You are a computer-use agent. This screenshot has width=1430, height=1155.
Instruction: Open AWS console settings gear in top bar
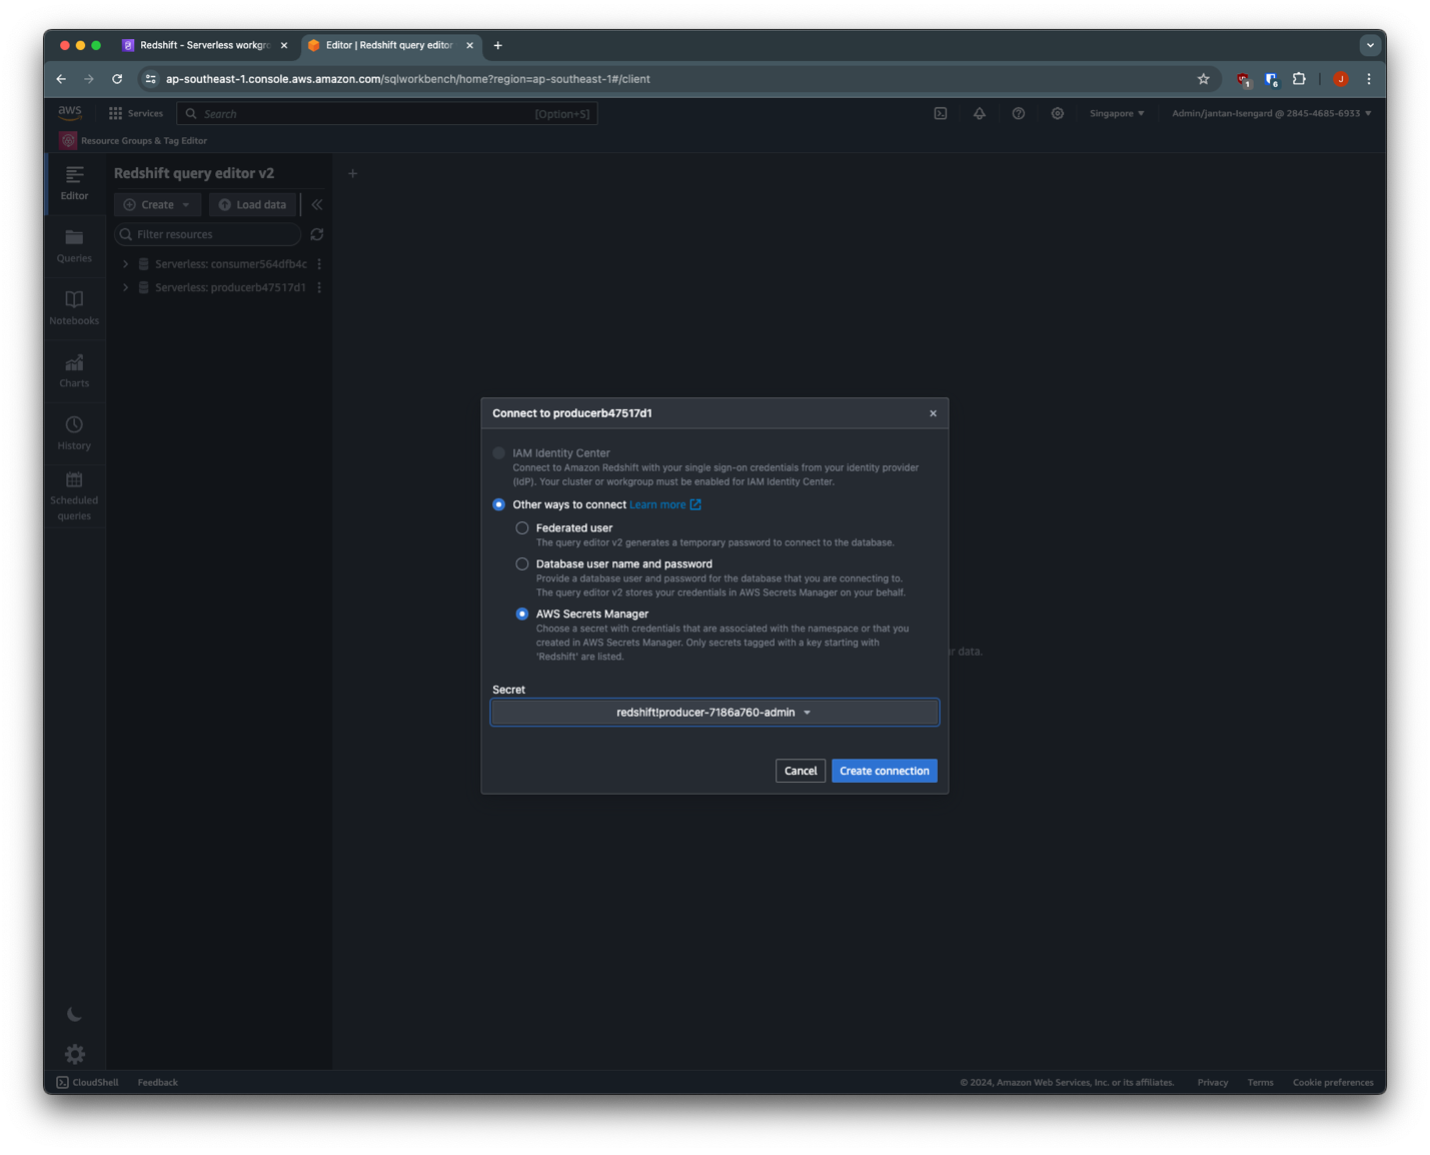click(1057, 114)
